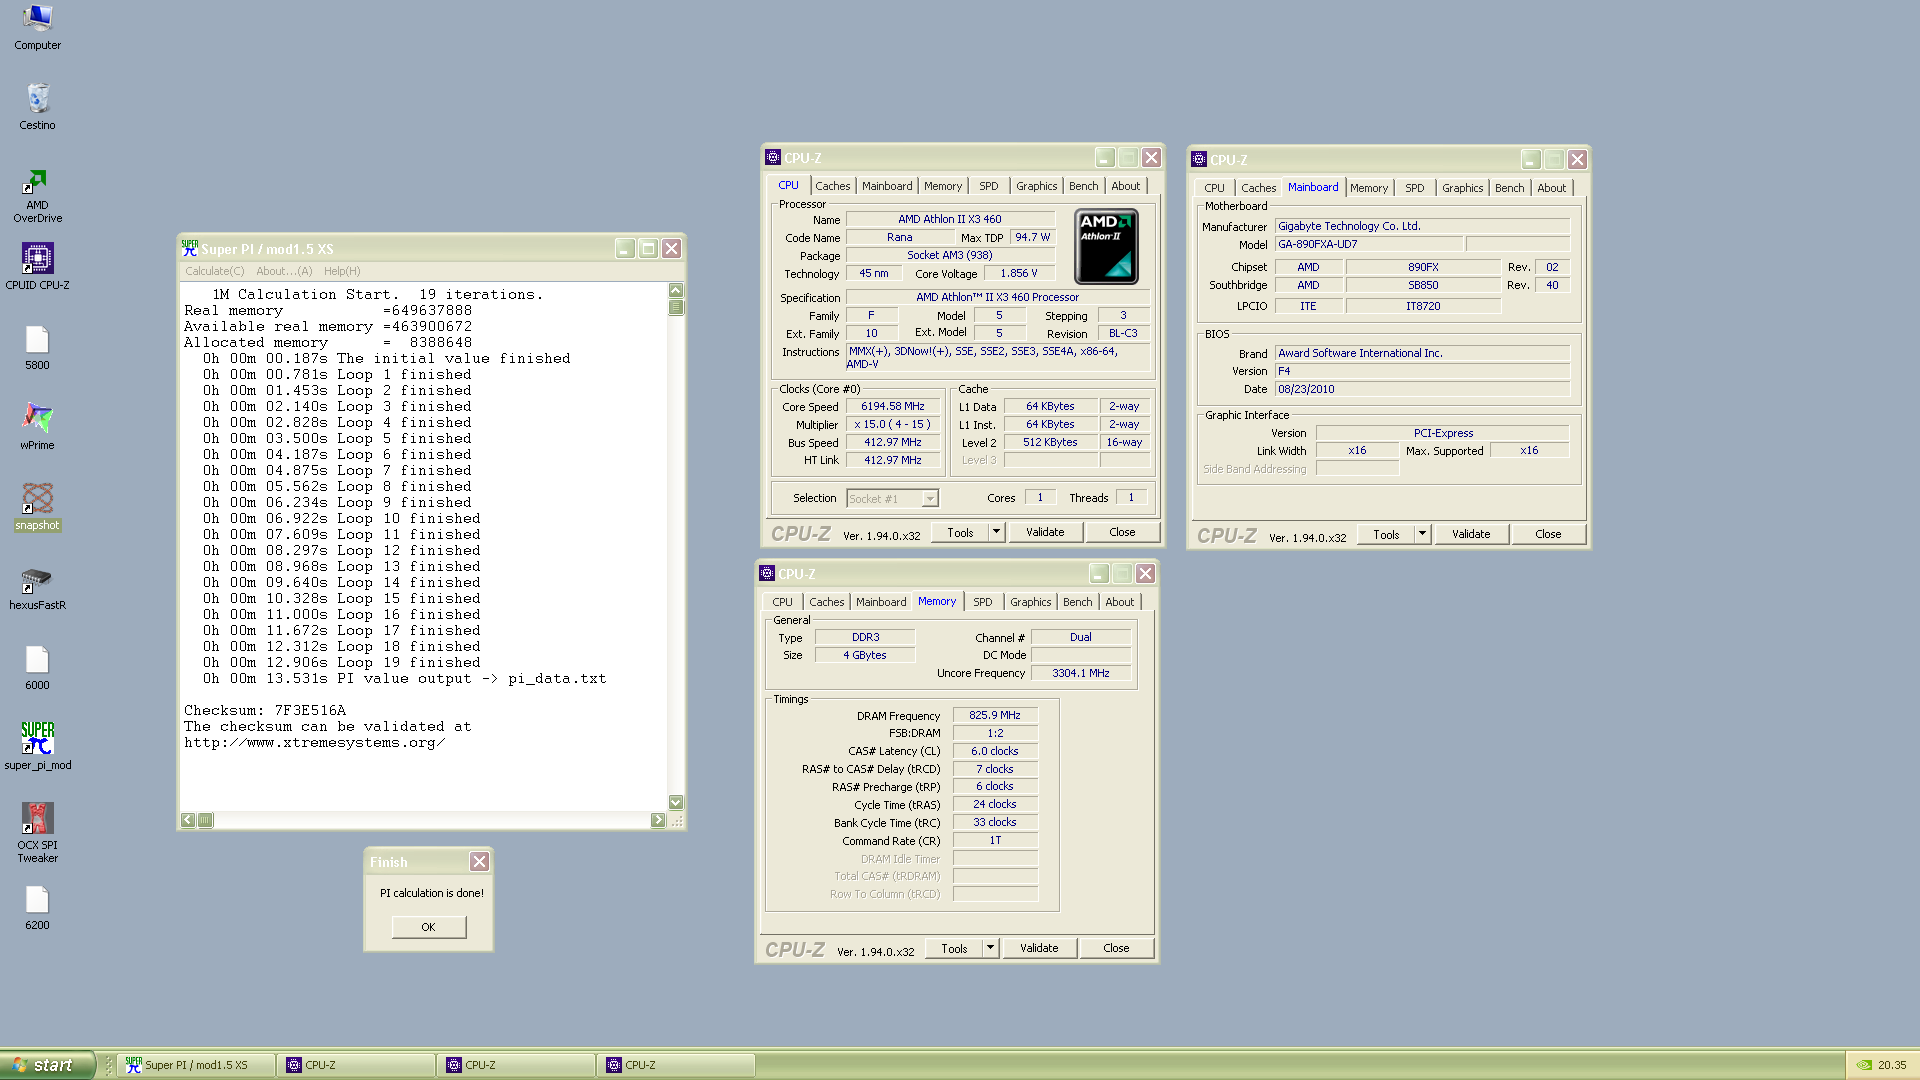Close the Finish dialog with X
The image size is (1920, 1080).
(x=479, y=861)
